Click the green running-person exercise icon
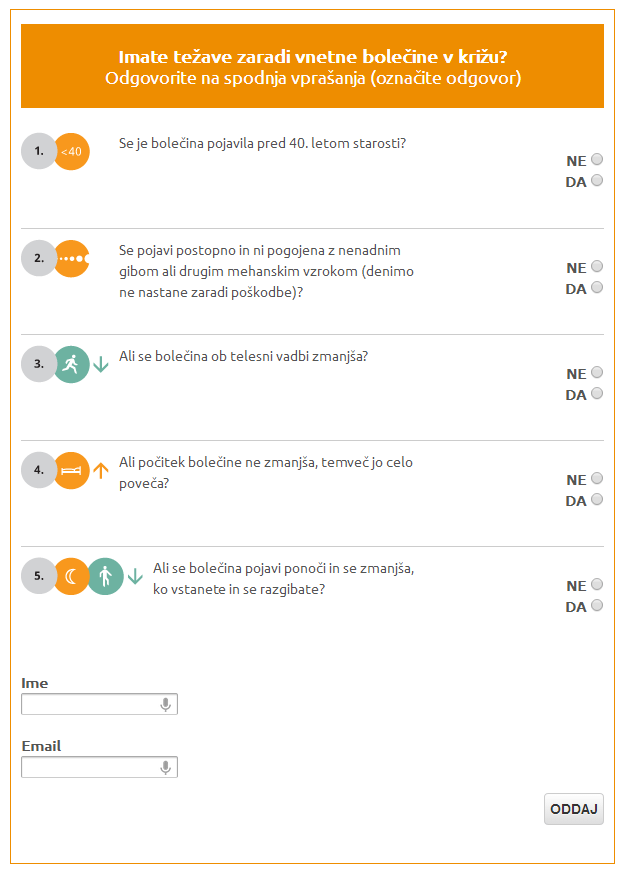The height and width of the screenshot is (877, 625). [72, 364]
